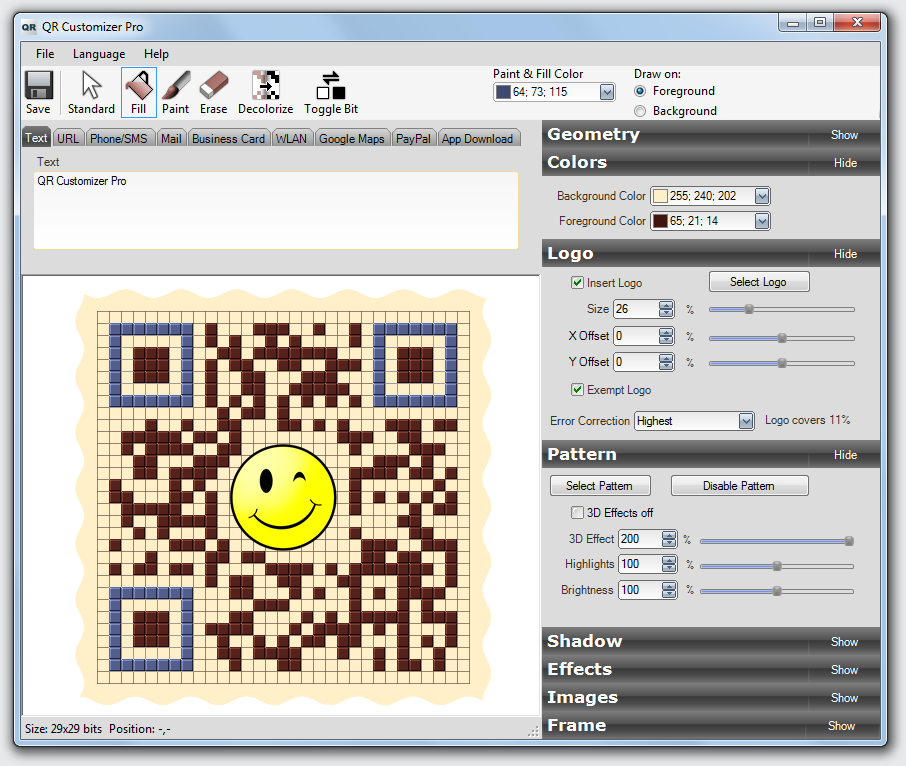Click the Background Color swatch
Screen dimensions: 906x766
(x=660, y=196)
